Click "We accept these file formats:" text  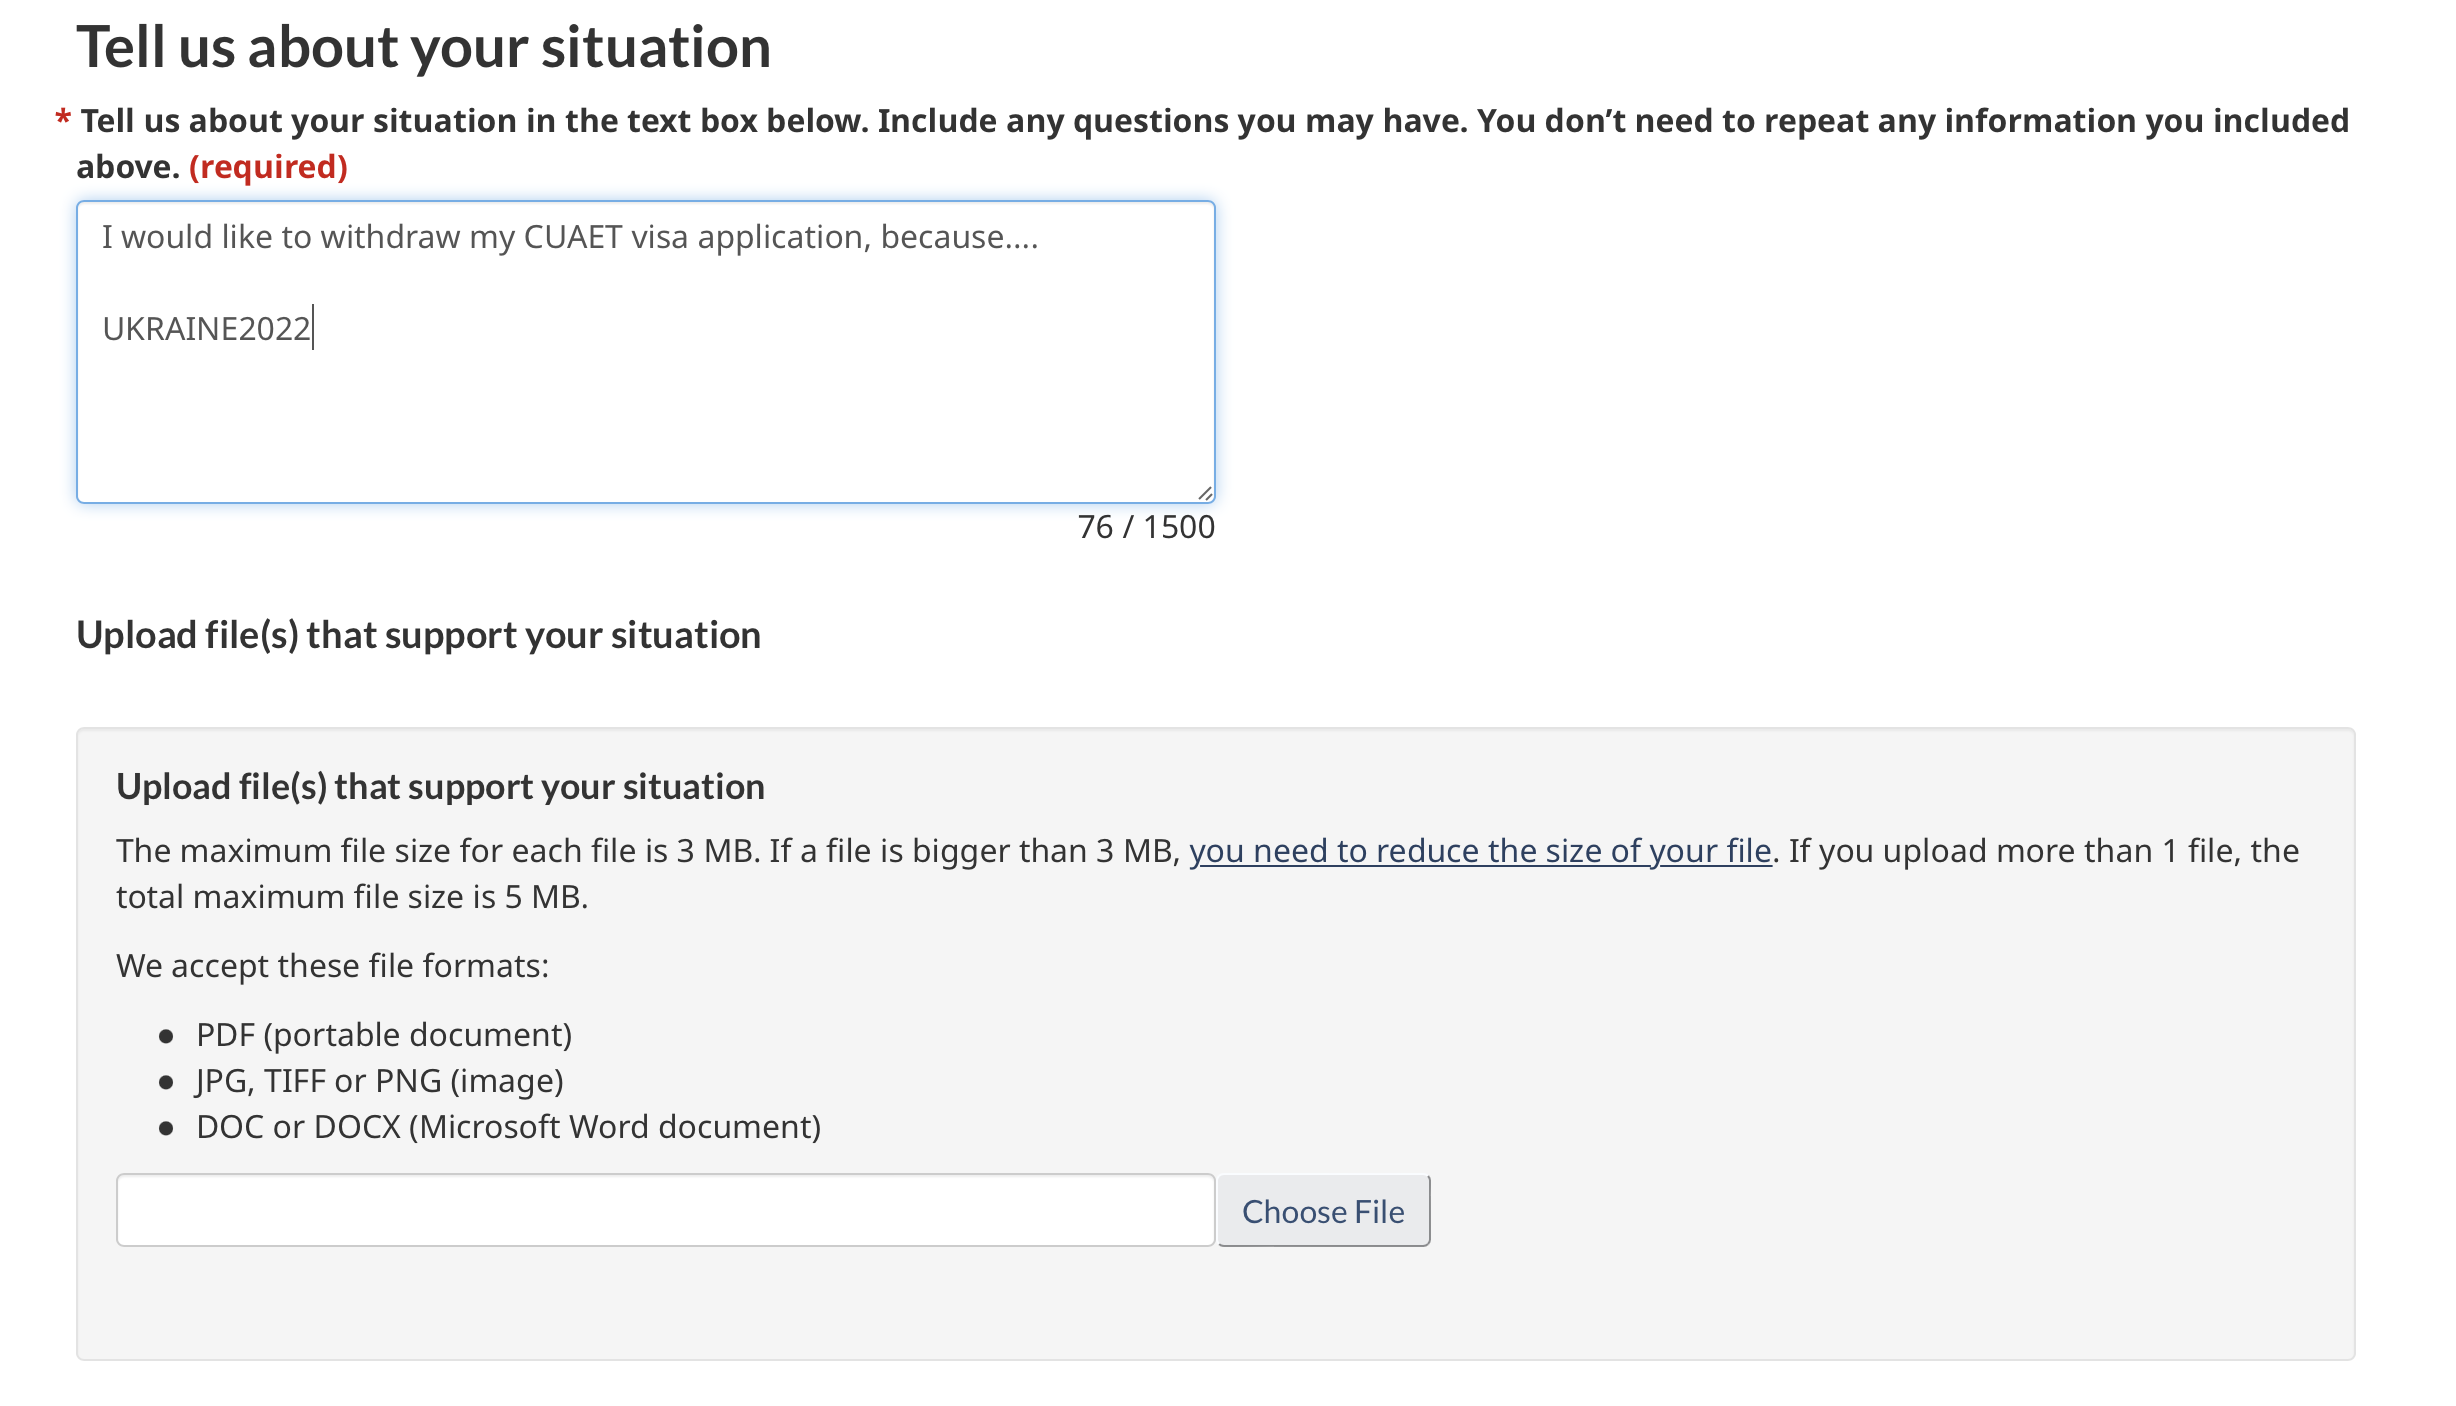pos(332,966)
